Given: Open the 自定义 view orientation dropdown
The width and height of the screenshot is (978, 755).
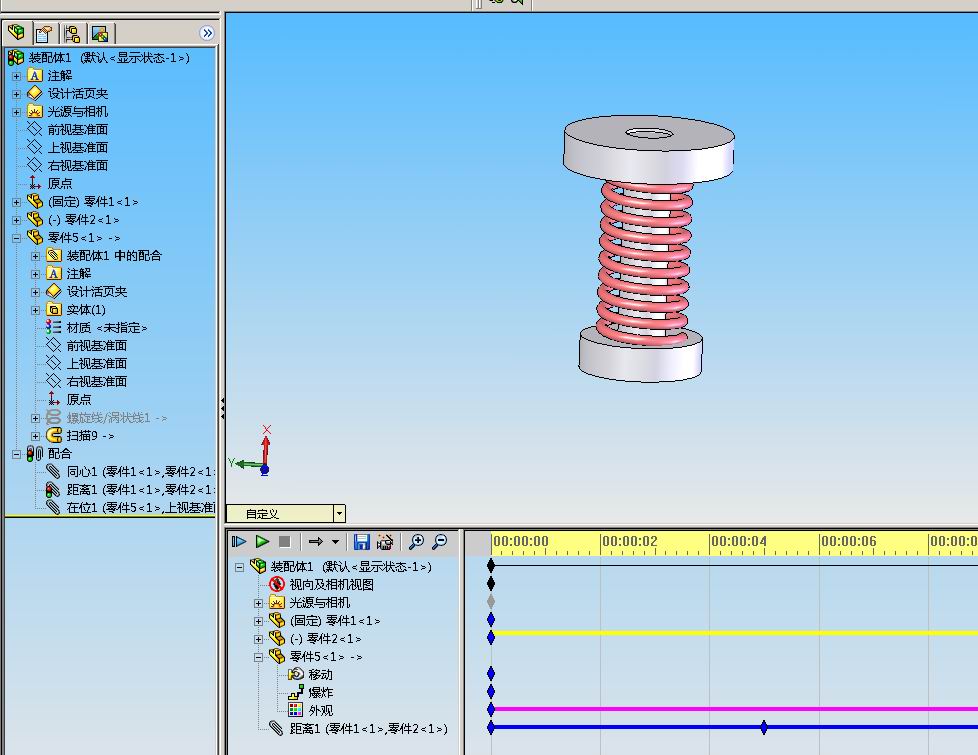Looking at the screenshot, I should (x=339, y=514).
